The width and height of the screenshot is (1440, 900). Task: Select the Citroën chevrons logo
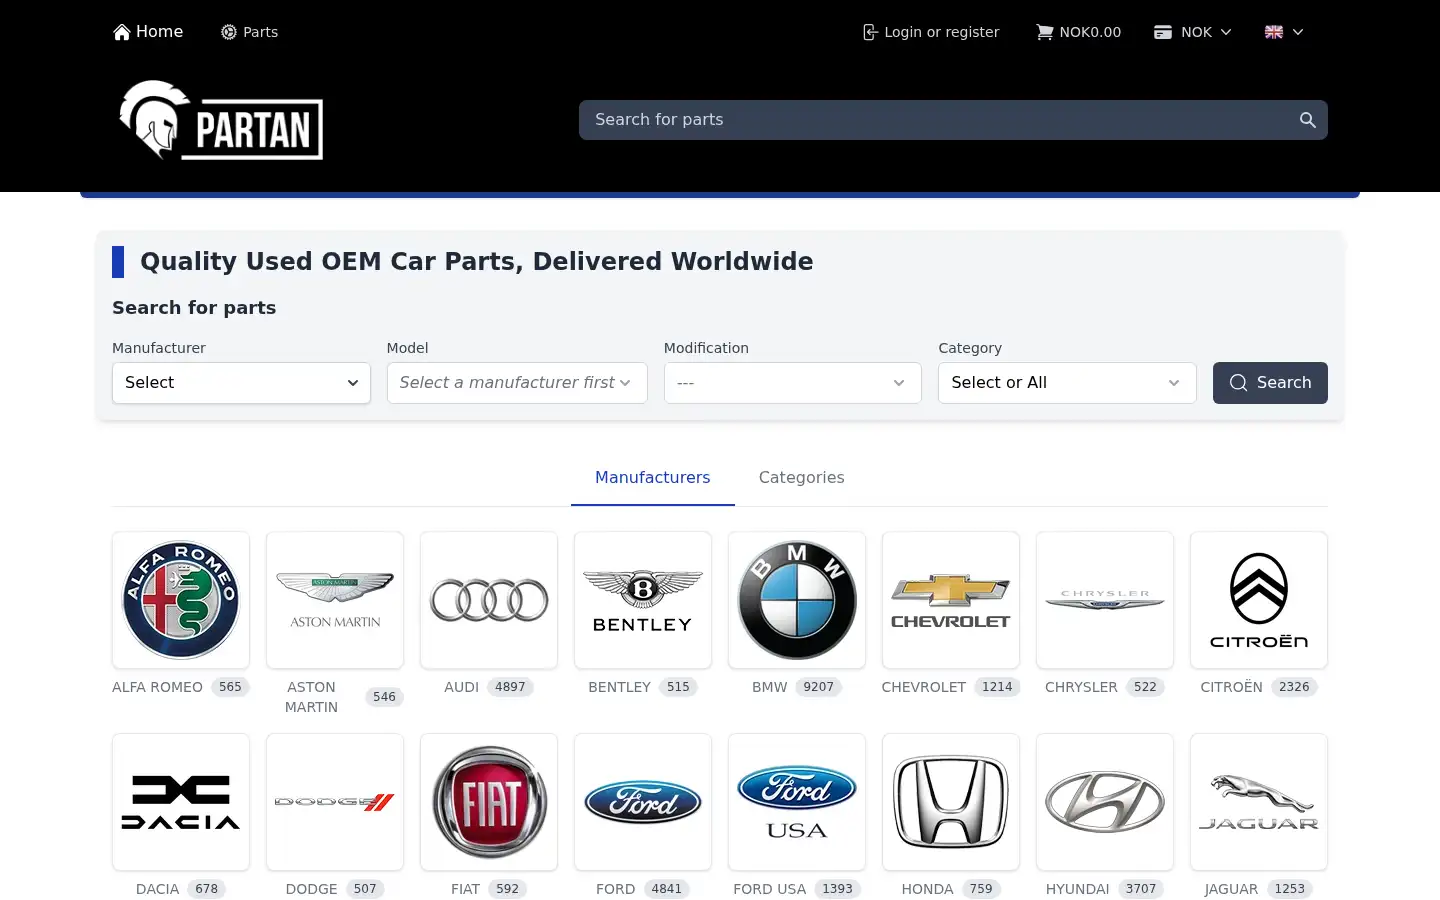pyautogui.click(x=1259, y=600)
